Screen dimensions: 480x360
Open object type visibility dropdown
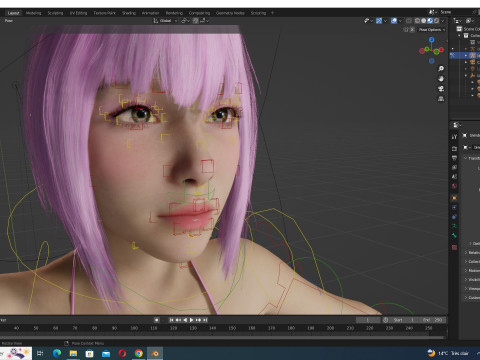(368, 21)
